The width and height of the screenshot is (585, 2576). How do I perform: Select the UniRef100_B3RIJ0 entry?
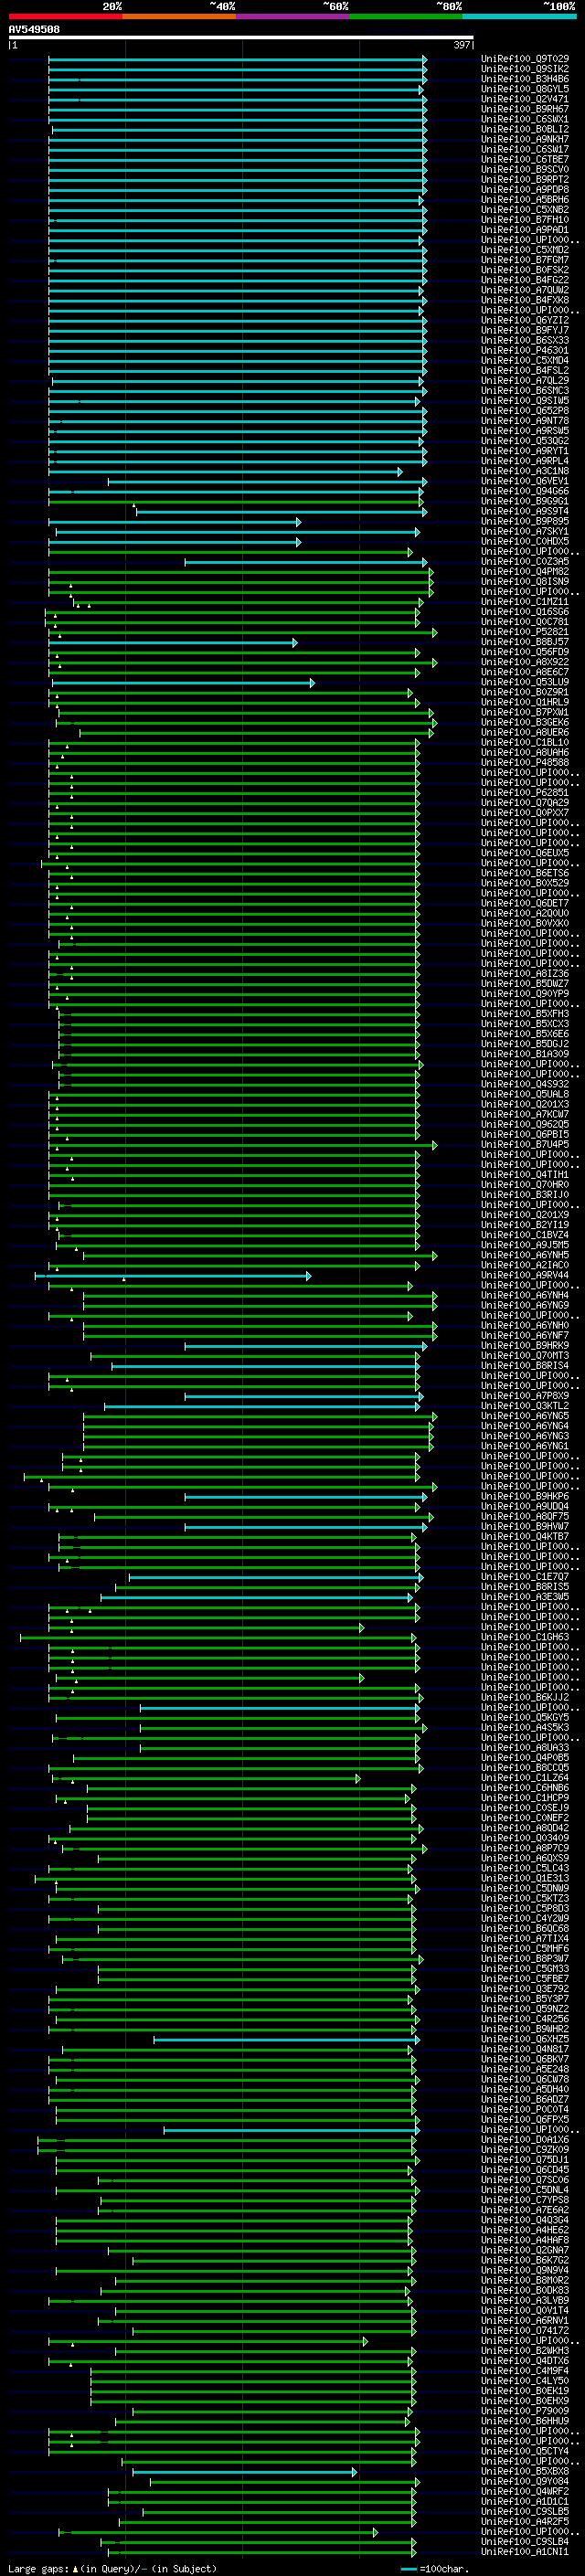point(525,1196)
